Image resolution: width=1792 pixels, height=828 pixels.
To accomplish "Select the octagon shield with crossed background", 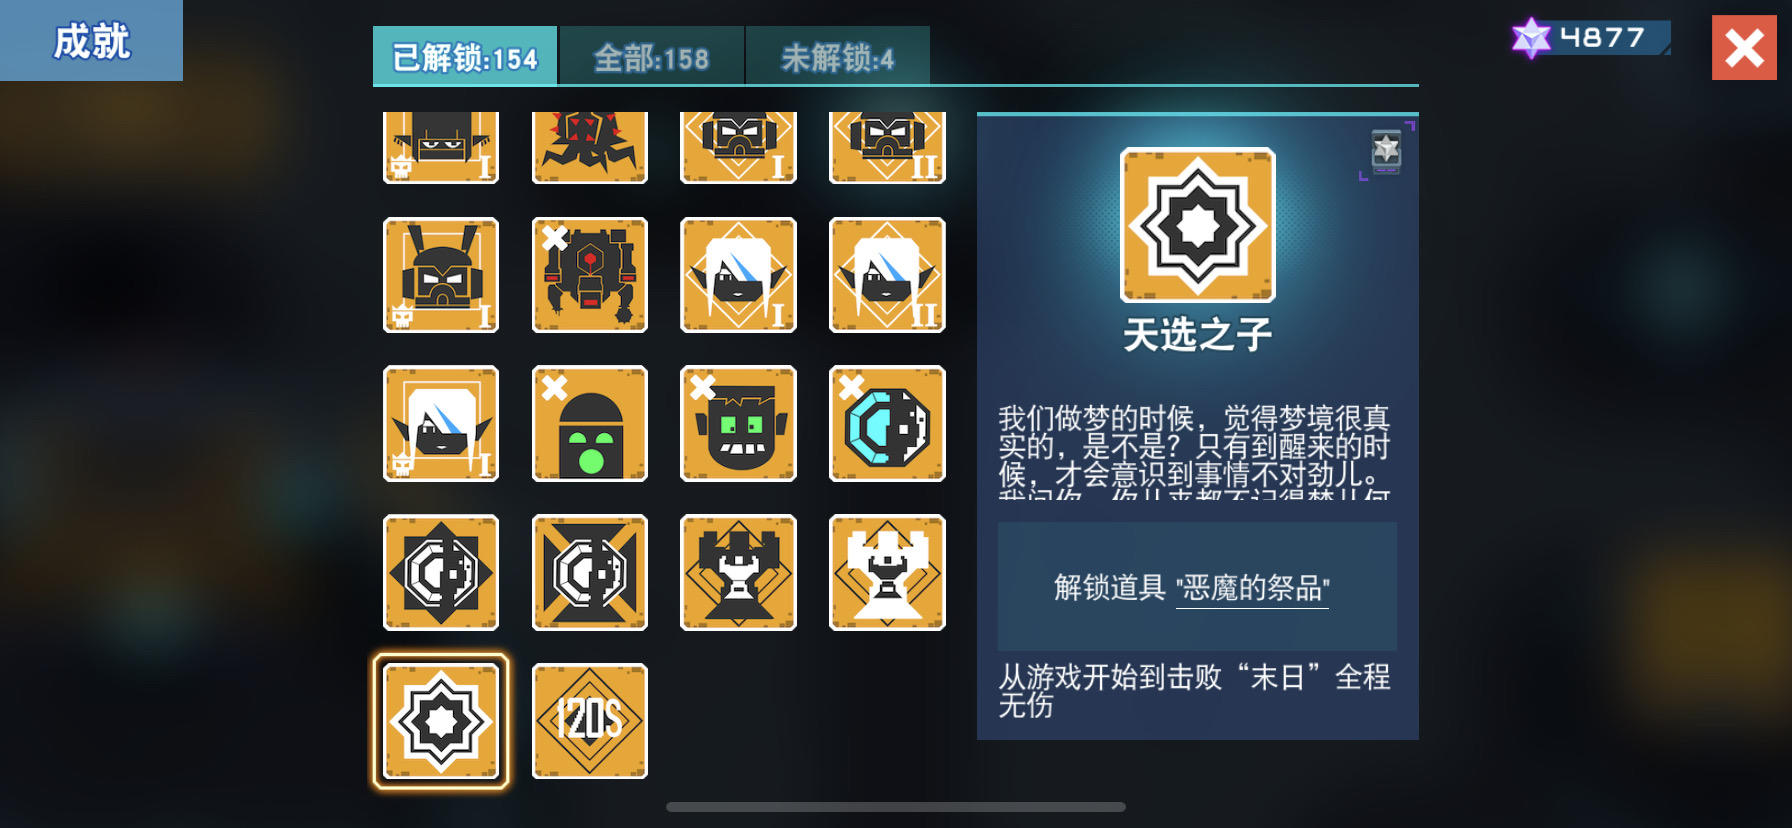I will point(590,572).
